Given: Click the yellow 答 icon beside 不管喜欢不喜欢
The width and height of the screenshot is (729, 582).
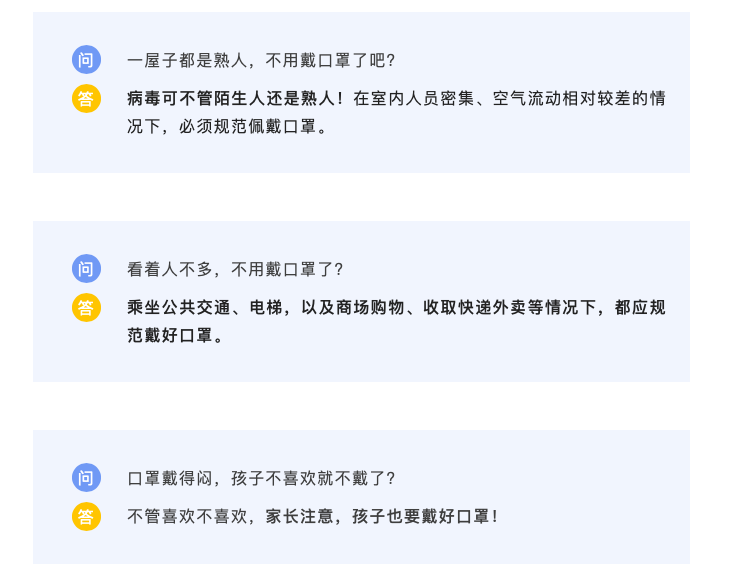Looking at the screenshot, I should (86, 516).
